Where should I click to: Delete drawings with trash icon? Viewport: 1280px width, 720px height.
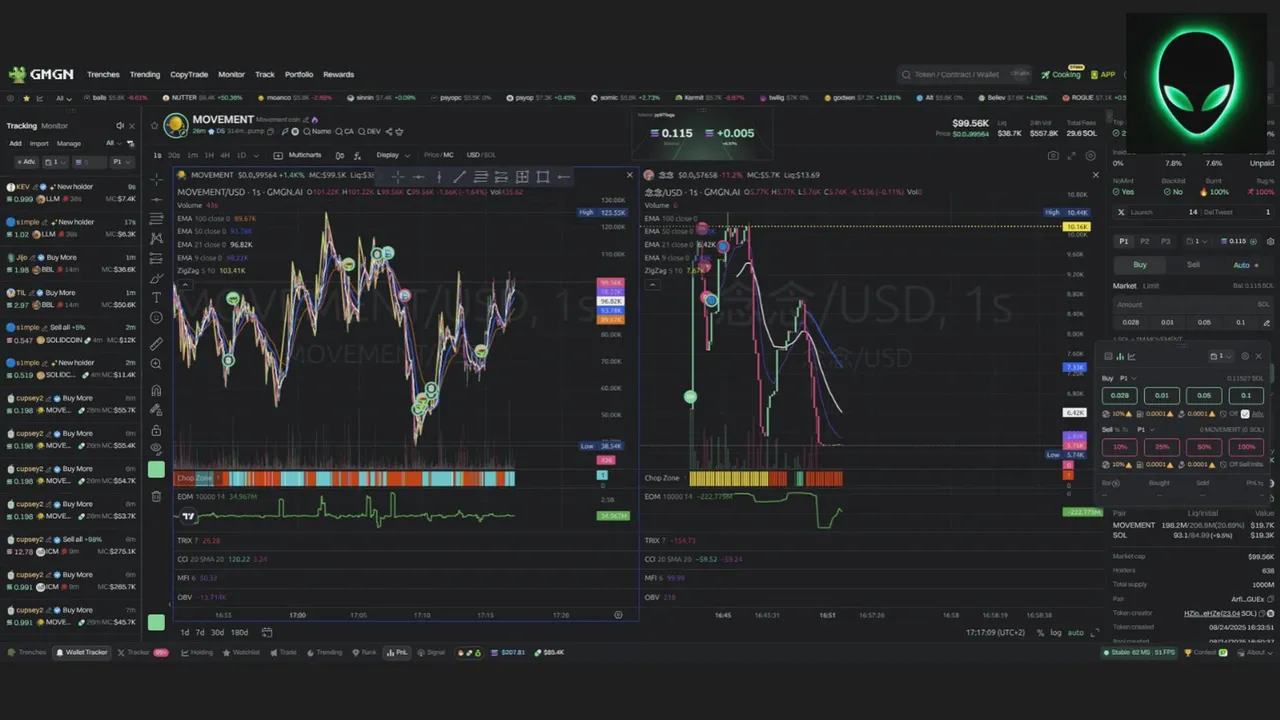tap(156, 496)
